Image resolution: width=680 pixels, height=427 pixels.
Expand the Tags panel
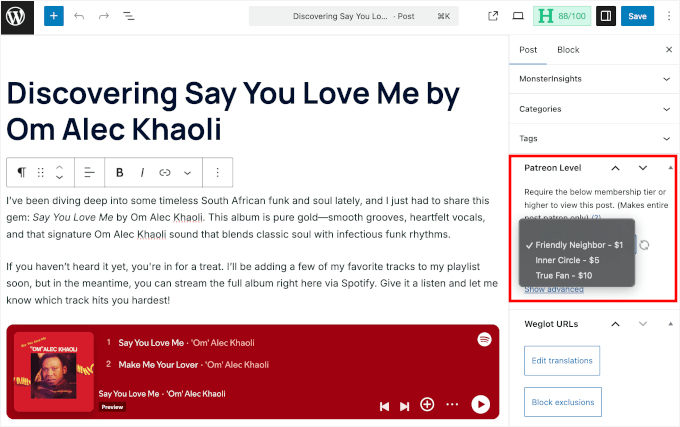pyautogui.click(x=594, y=139)
